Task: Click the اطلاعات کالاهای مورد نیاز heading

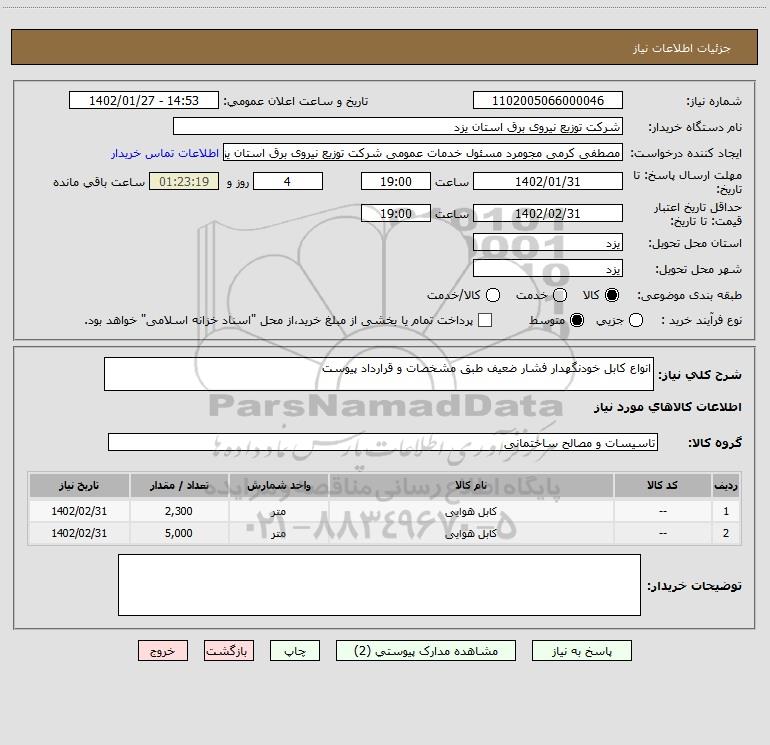Action: tap(667, 407)
